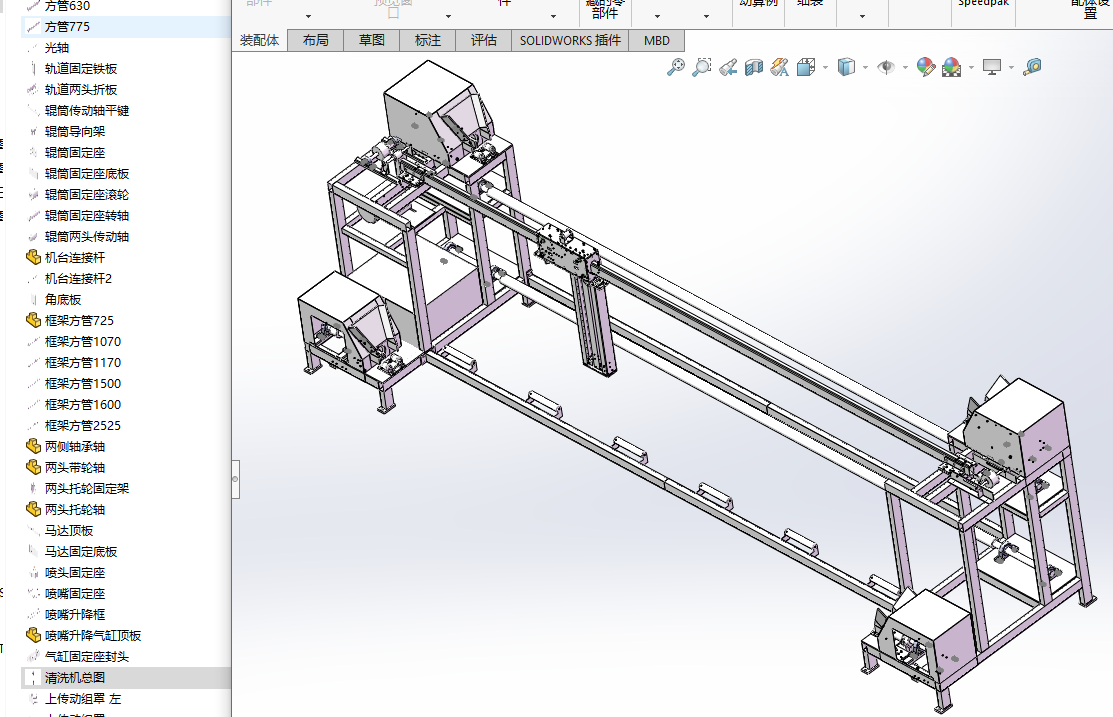Image resolution: width=1113 pixels, height=717 pixels.
Task: Click the Zoom to Fit icon
Action: 676,67
